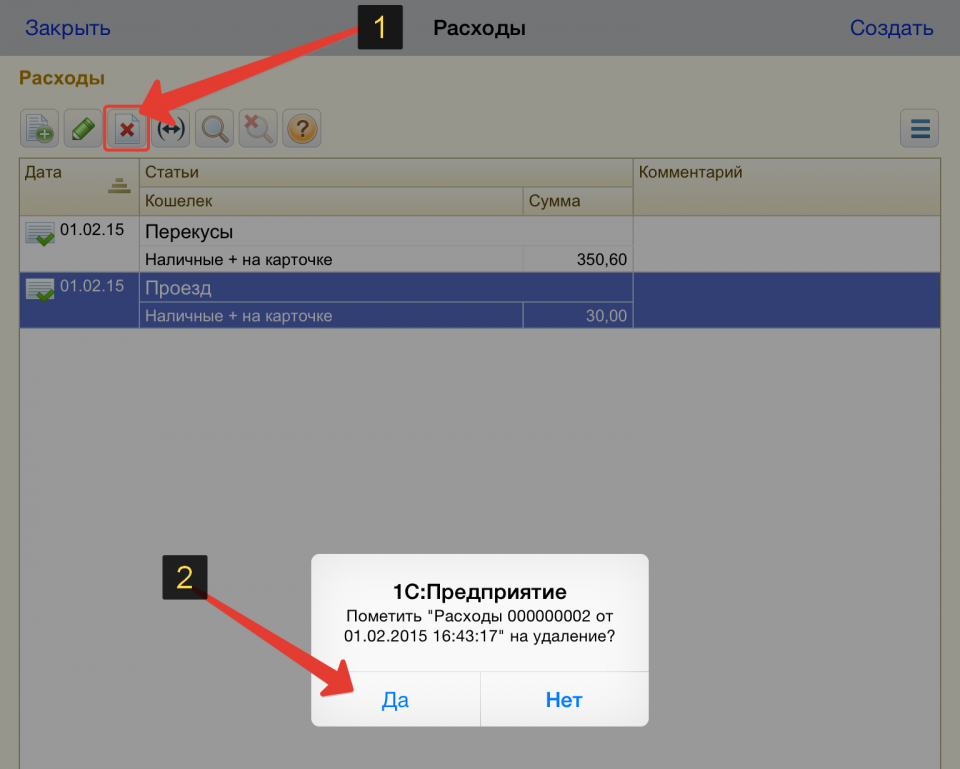Viewport: 960px width, 769px height.
Task: Click the Кошелек column header
Action: [331, 201]
